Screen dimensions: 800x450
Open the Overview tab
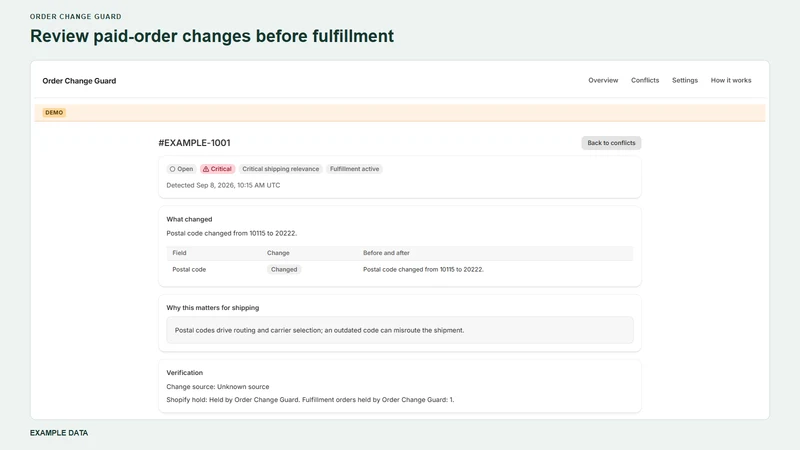[603, 80]
